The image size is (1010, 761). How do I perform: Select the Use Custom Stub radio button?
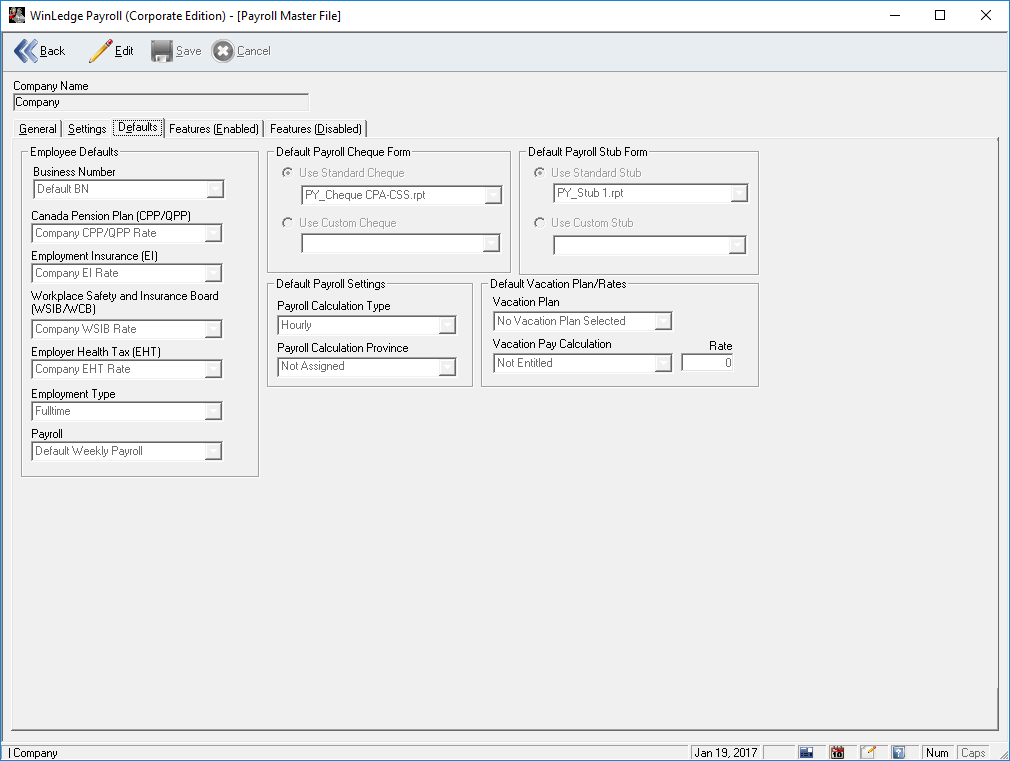pos(540,223)
